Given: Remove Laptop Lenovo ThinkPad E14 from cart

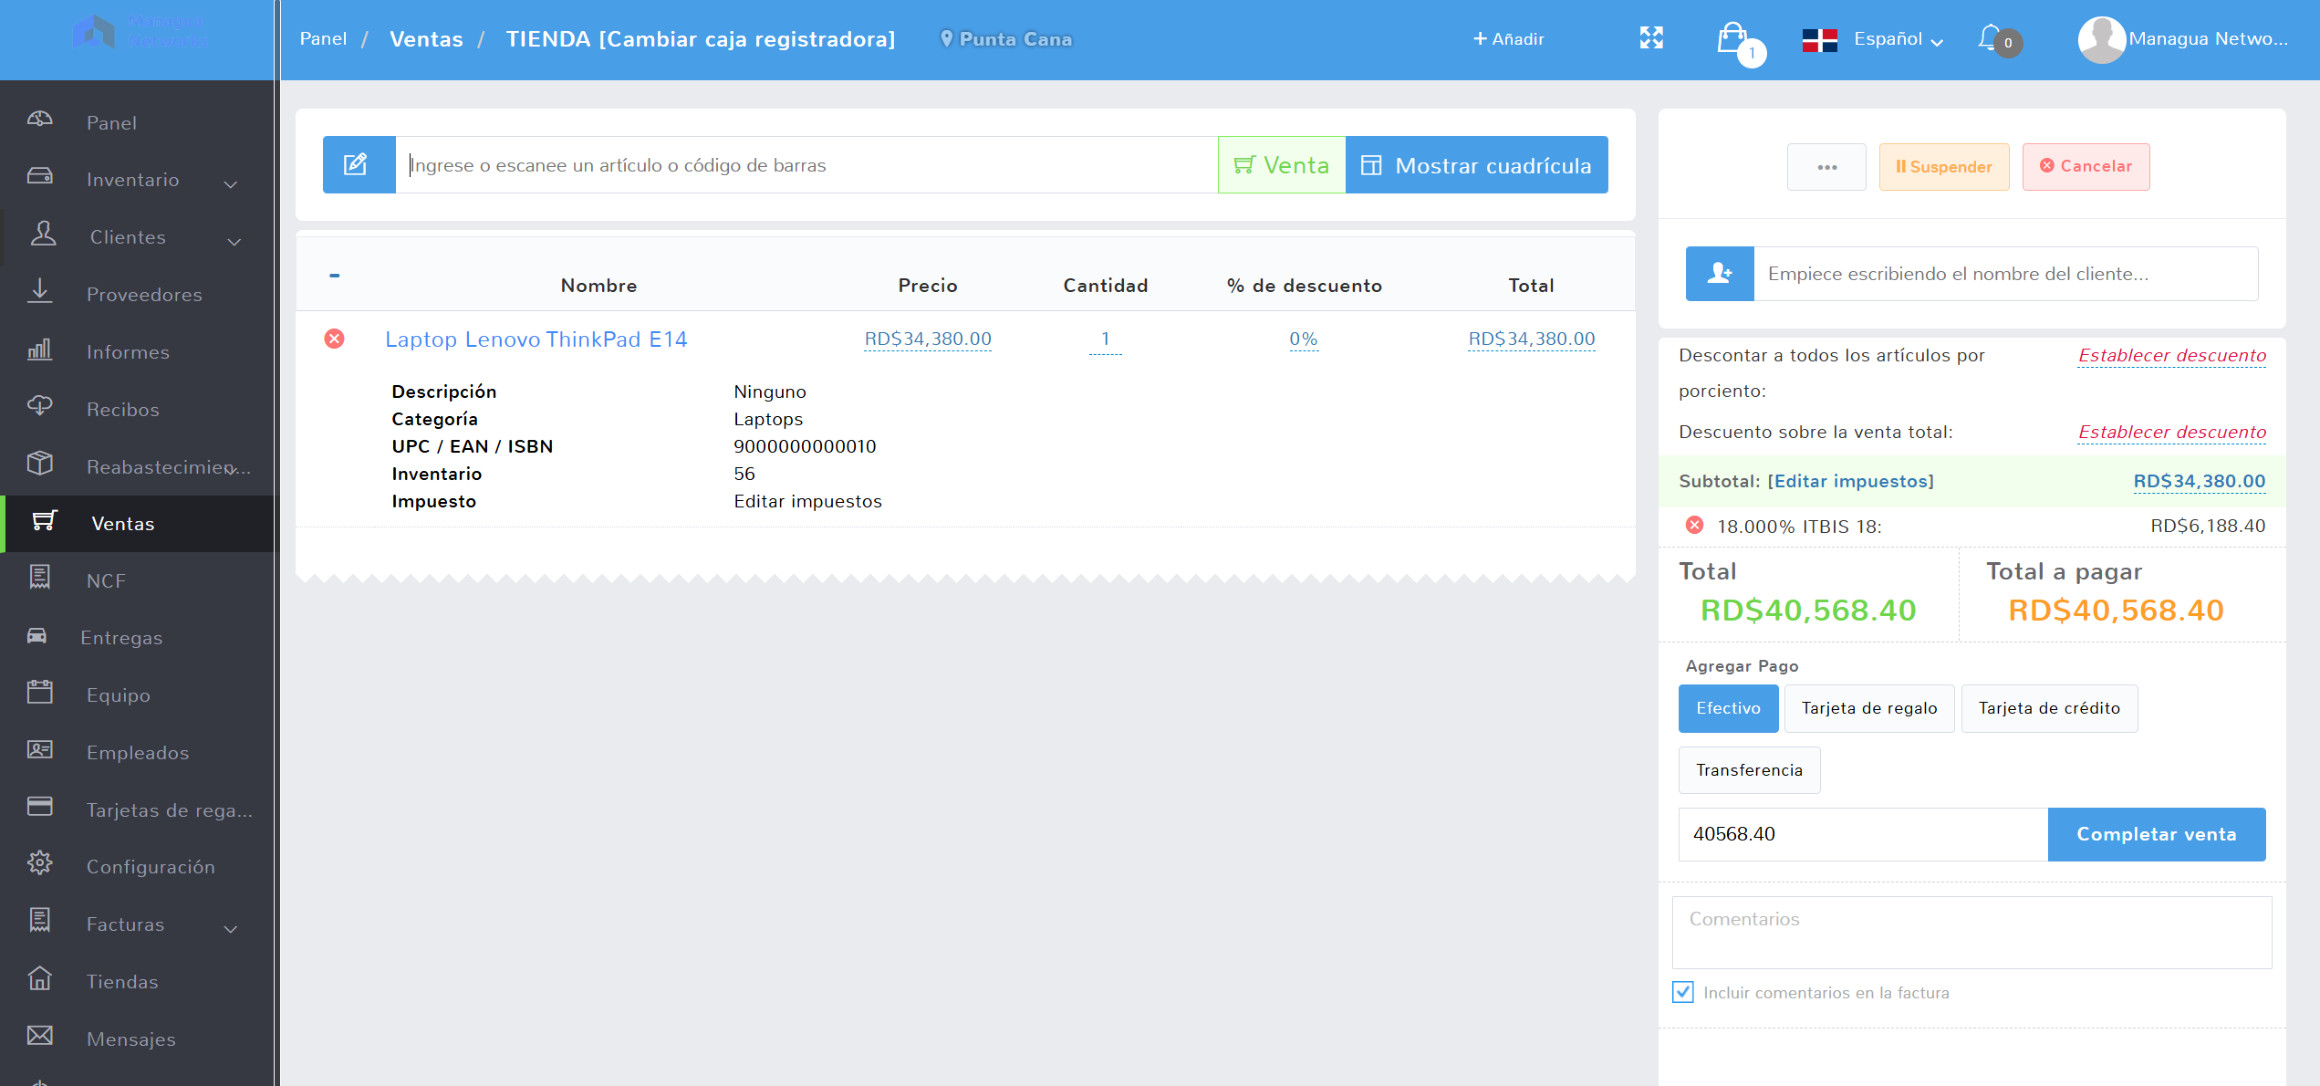Looking at the screenshot, I should 334,339.
